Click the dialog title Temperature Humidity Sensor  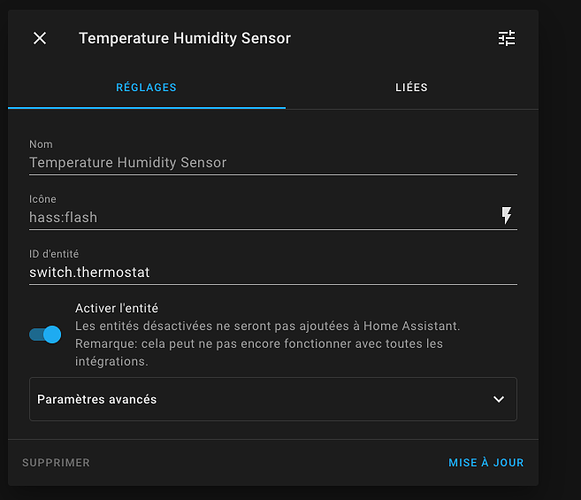coord(185,38)
